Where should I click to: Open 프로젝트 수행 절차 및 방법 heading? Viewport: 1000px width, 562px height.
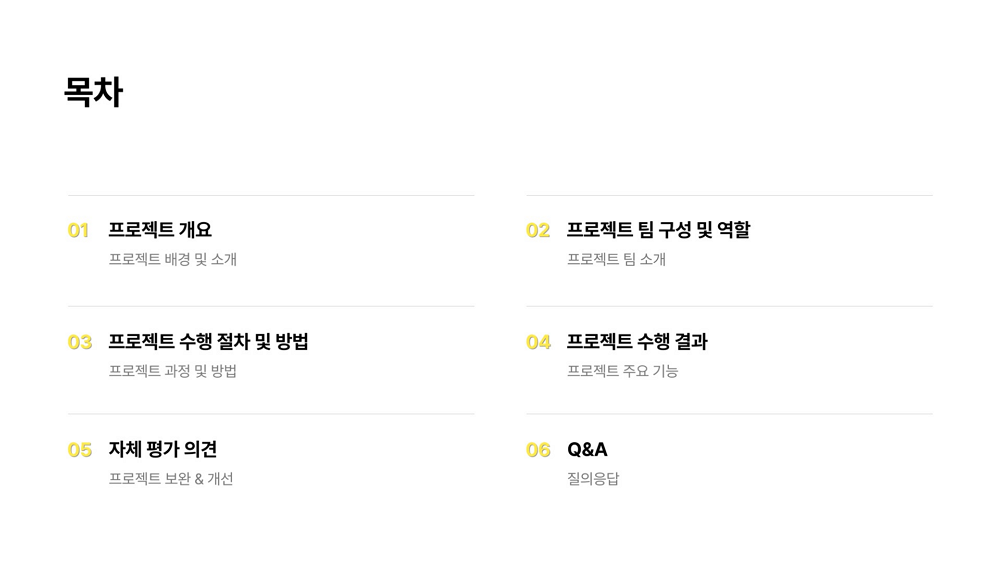[209, 341]
